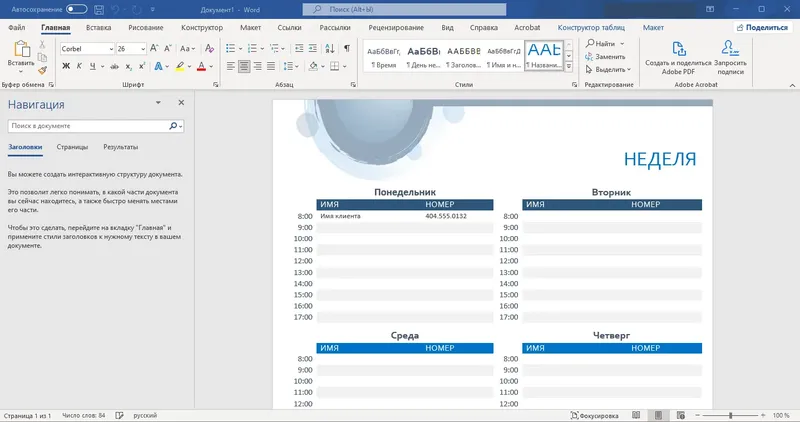Open the Конструктор таблиц tab
Image resolution: width=800 pixels, height=422 pixels.
pyautogui.click(x=591, y=28)
